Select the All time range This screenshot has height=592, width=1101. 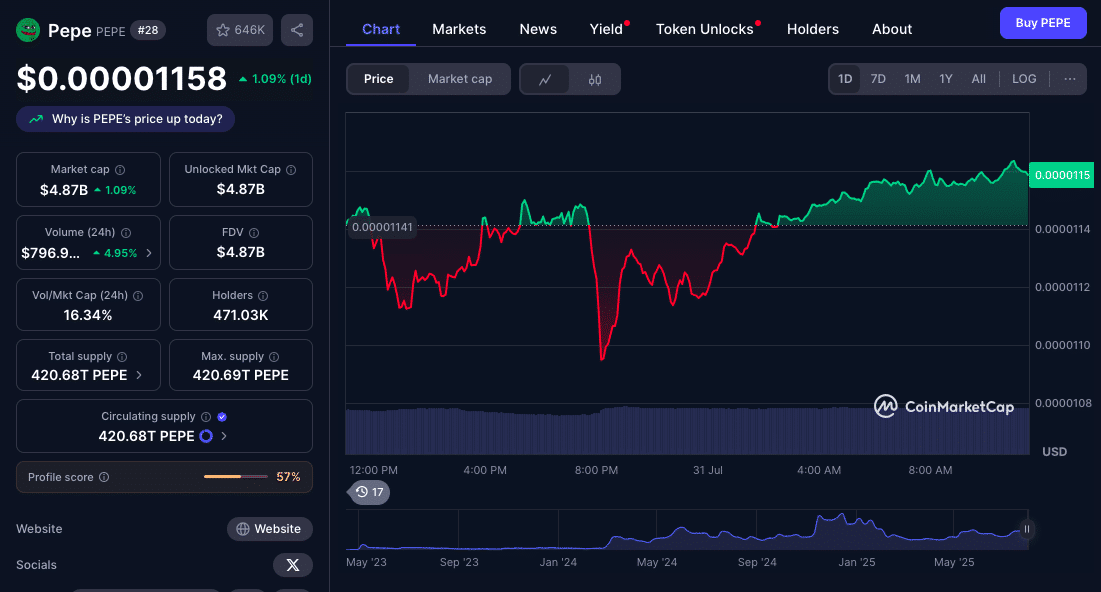pos(978,79)
